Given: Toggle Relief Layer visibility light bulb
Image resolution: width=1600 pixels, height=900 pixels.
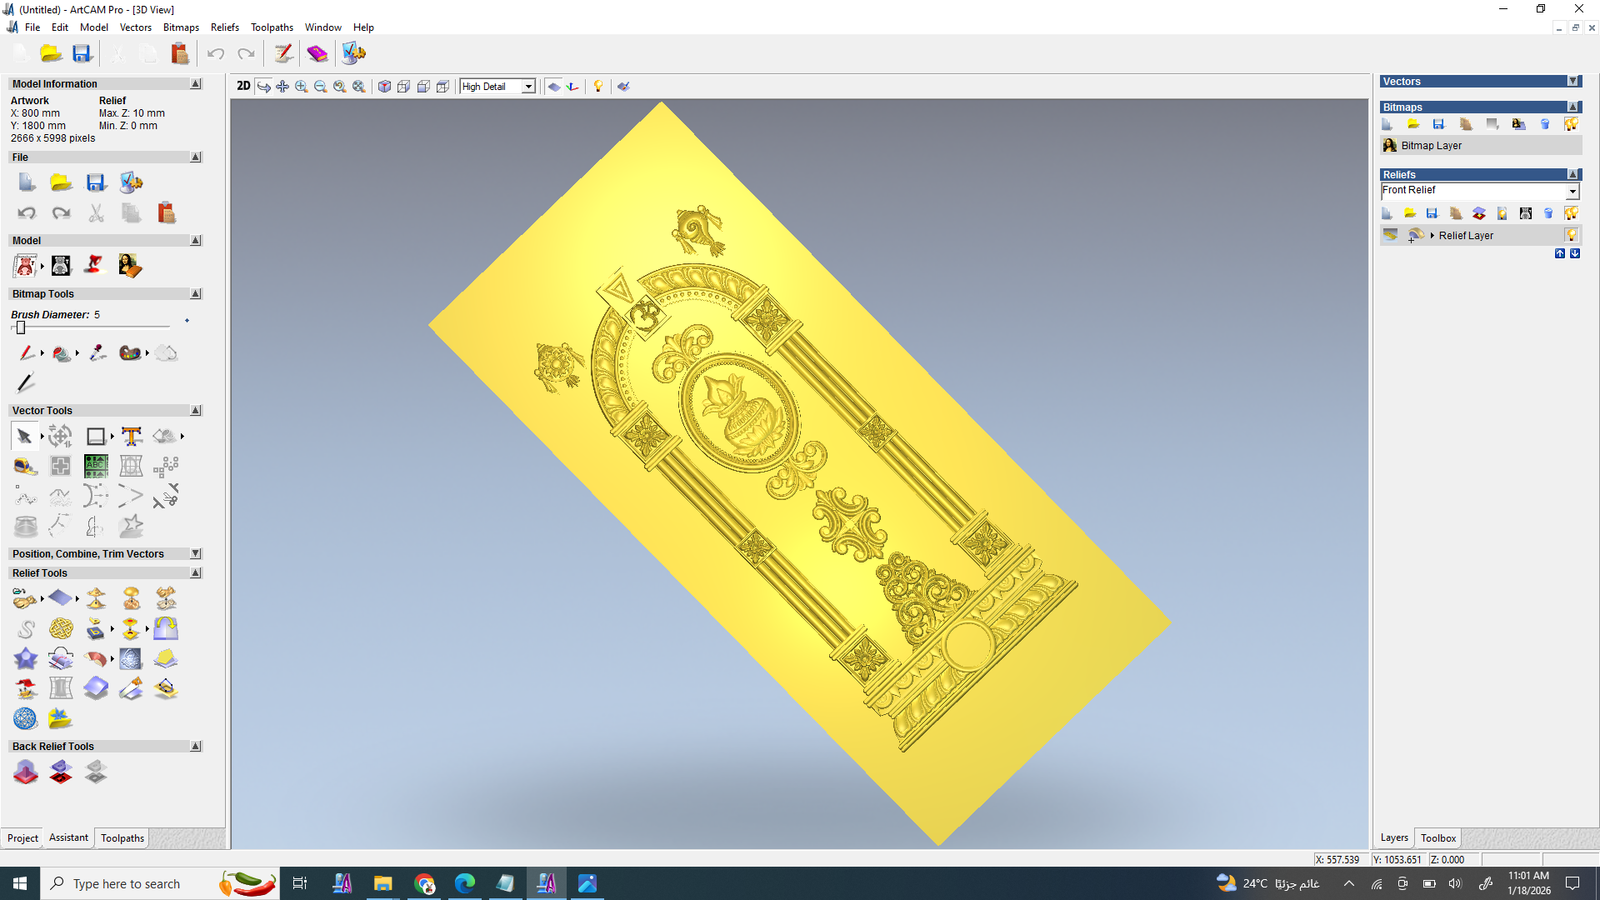Looking at the screenshot, I should click(x=1571, y=235).
